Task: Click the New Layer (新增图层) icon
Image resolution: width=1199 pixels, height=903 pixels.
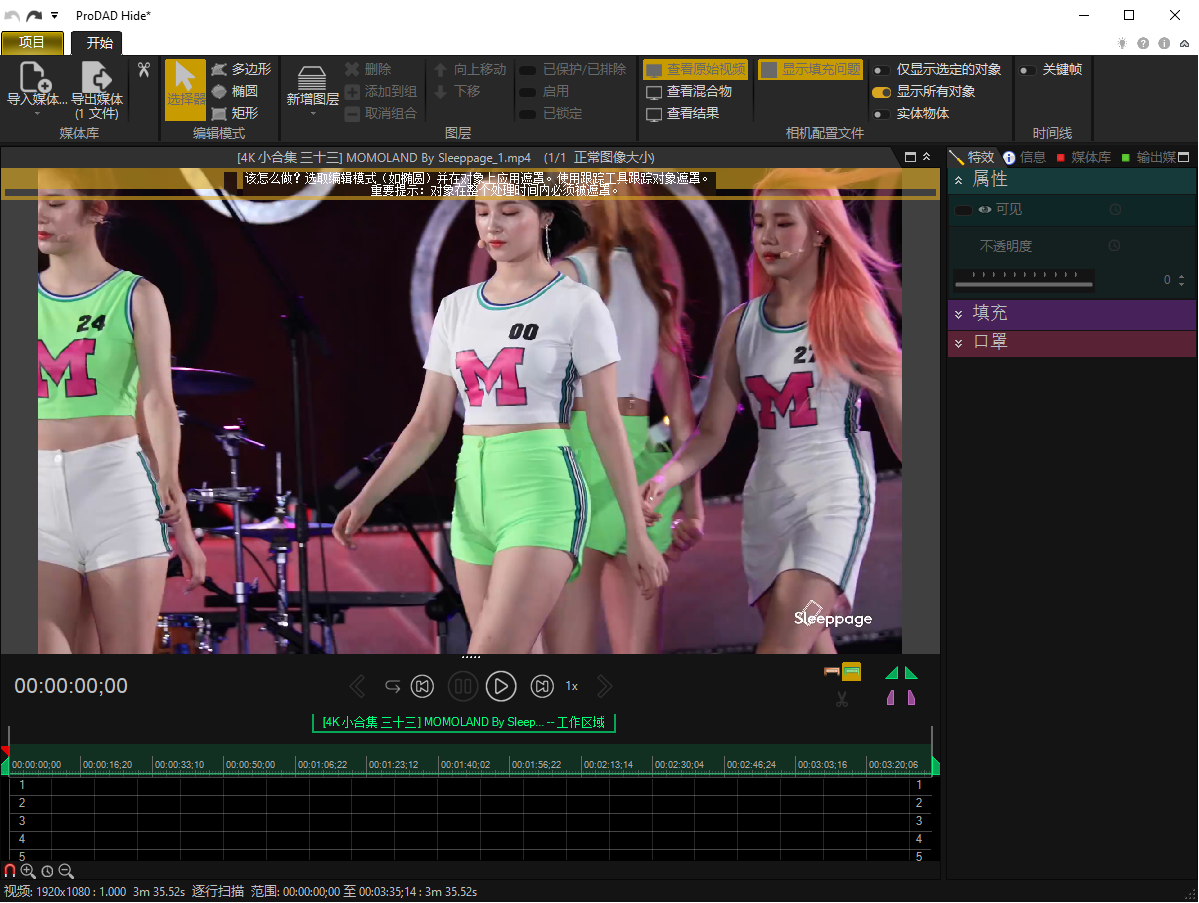Action: coord(312,80)
